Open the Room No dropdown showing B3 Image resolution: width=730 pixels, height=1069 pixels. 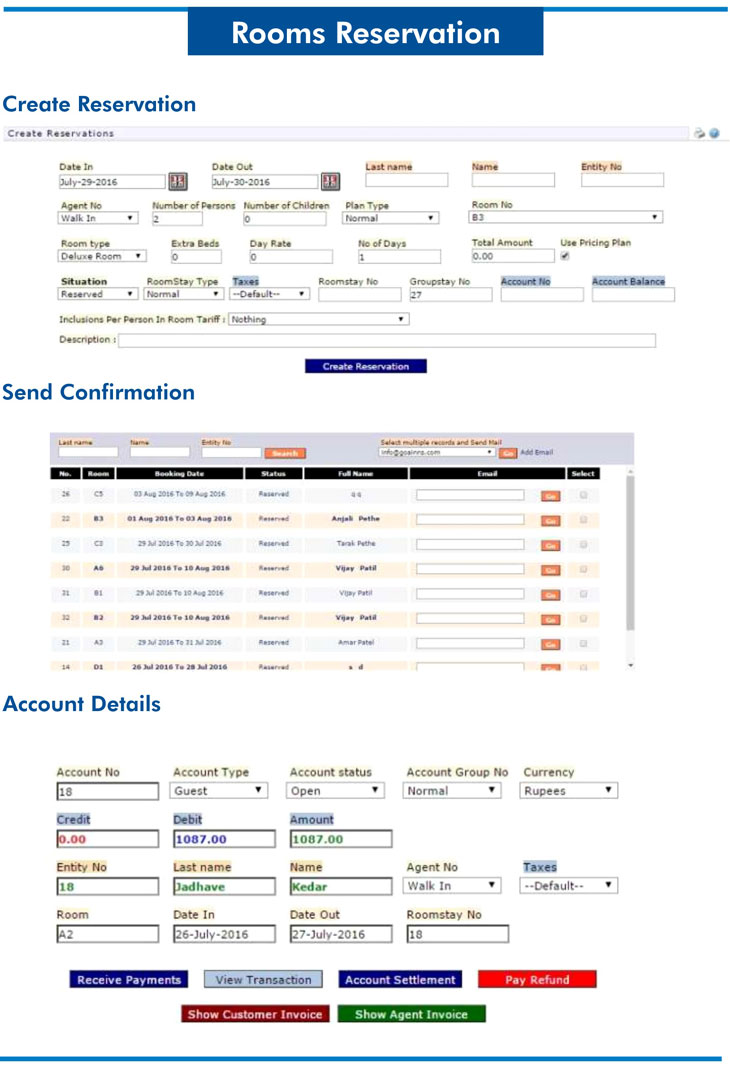(x=566, y=217)
